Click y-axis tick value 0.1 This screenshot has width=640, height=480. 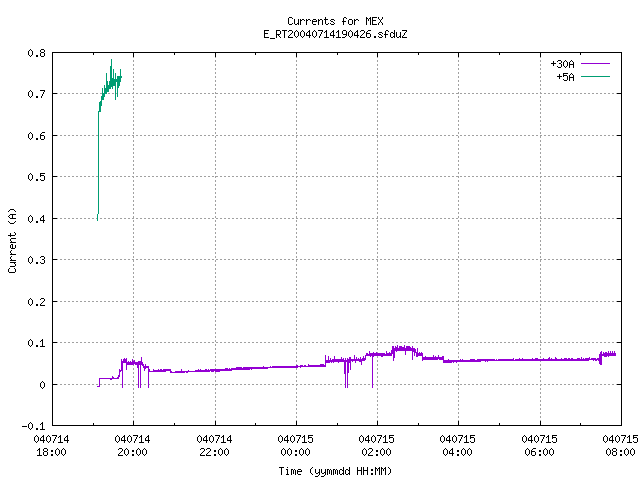[x=36, y=343]
